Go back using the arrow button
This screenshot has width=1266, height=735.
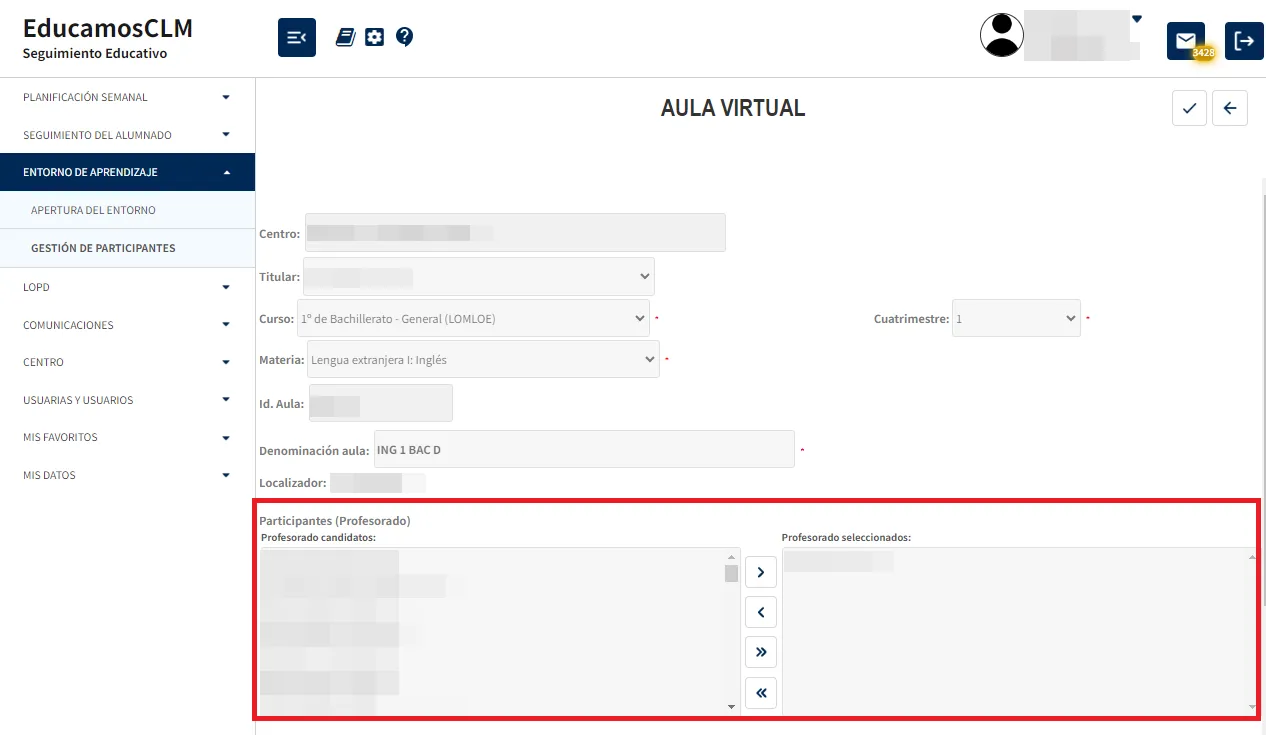(x=1230, y=108)
